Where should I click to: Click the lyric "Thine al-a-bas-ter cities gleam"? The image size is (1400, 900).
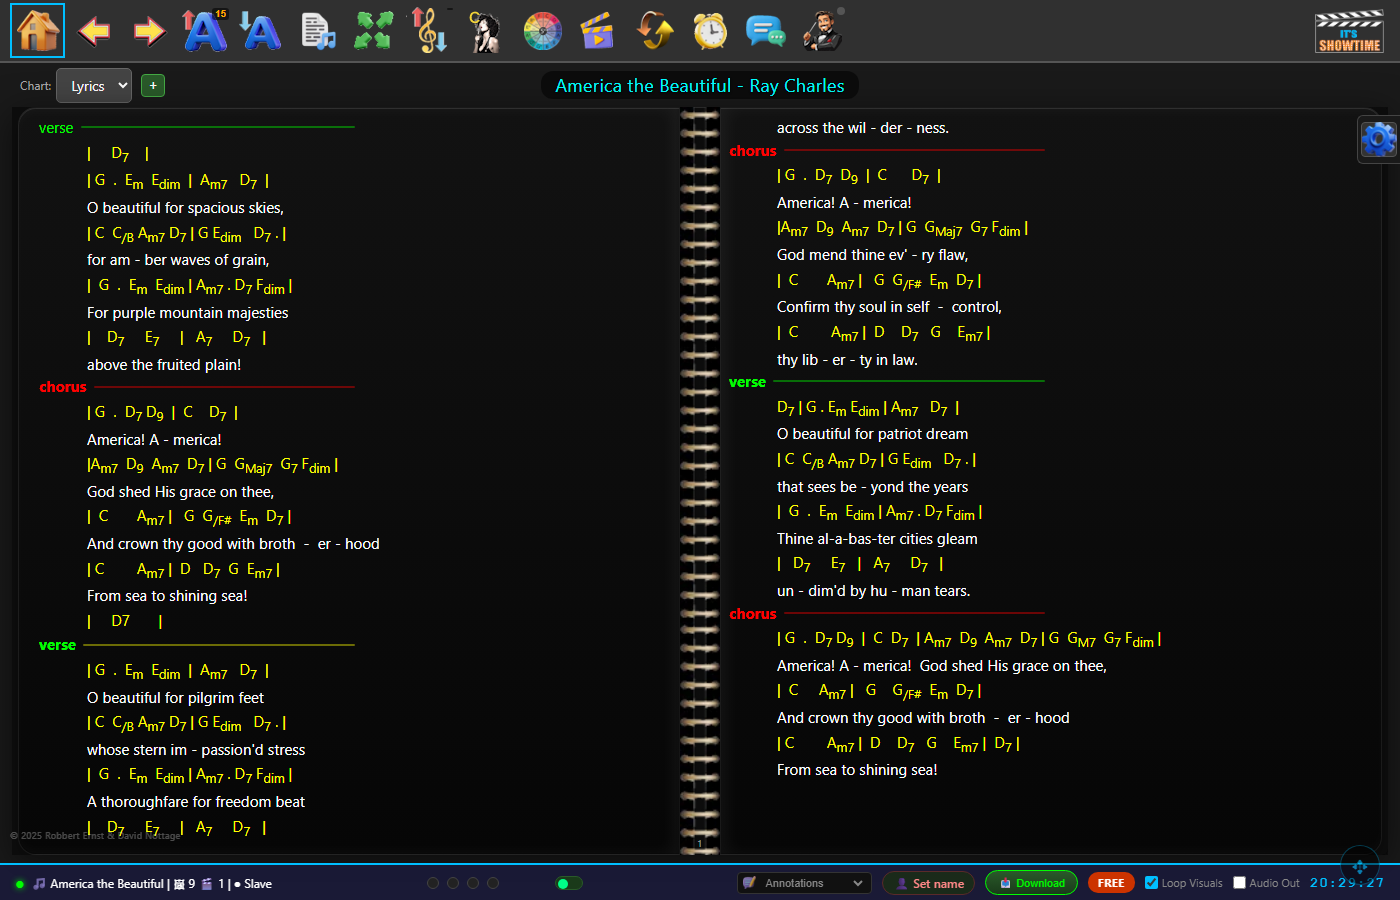point(877,539)
